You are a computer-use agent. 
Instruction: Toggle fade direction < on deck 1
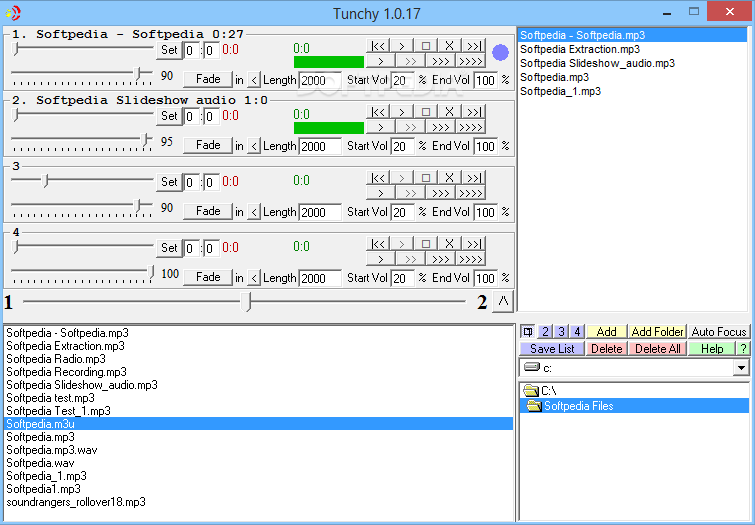tap(254, 80)
